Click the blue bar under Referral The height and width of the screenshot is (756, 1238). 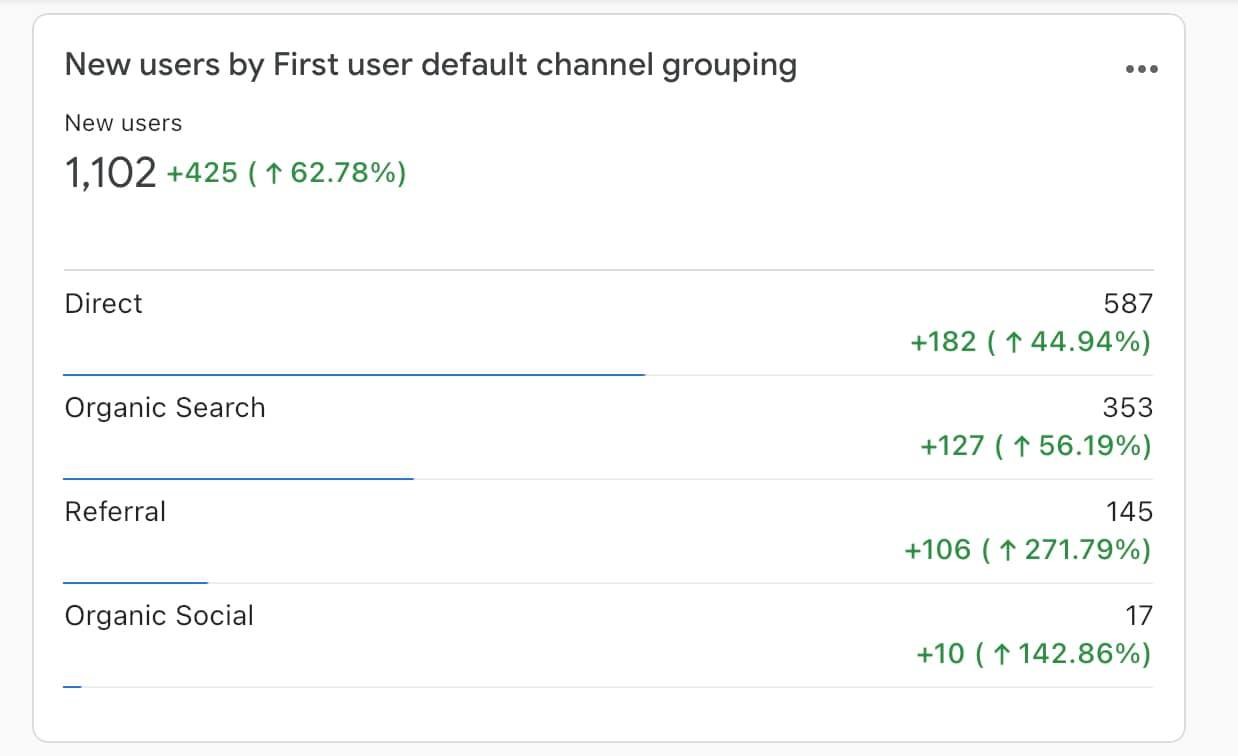(135, 582)
